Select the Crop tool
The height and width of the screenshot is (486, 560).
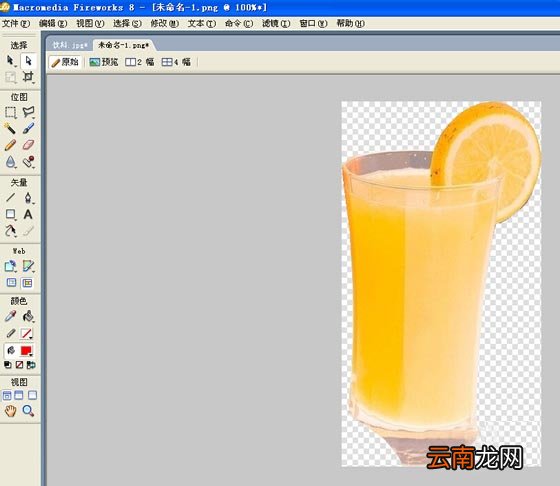tap(28, 77)
